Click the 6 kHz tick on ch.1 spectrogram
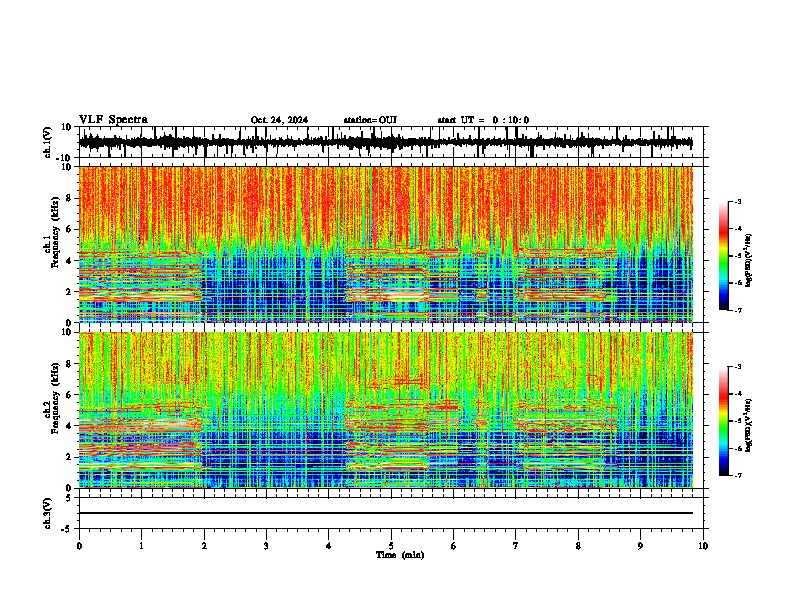 point(69,229)
